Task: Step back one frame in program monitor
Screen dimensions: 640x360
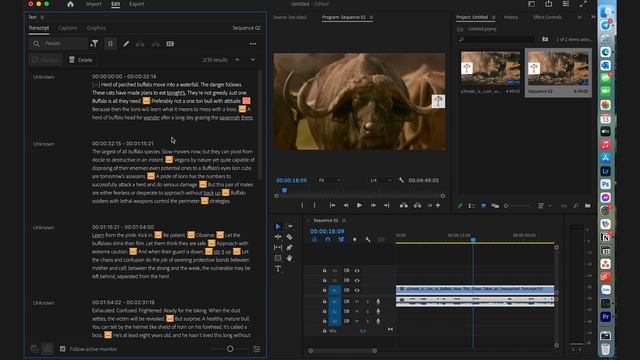Action: pos(346,205)
